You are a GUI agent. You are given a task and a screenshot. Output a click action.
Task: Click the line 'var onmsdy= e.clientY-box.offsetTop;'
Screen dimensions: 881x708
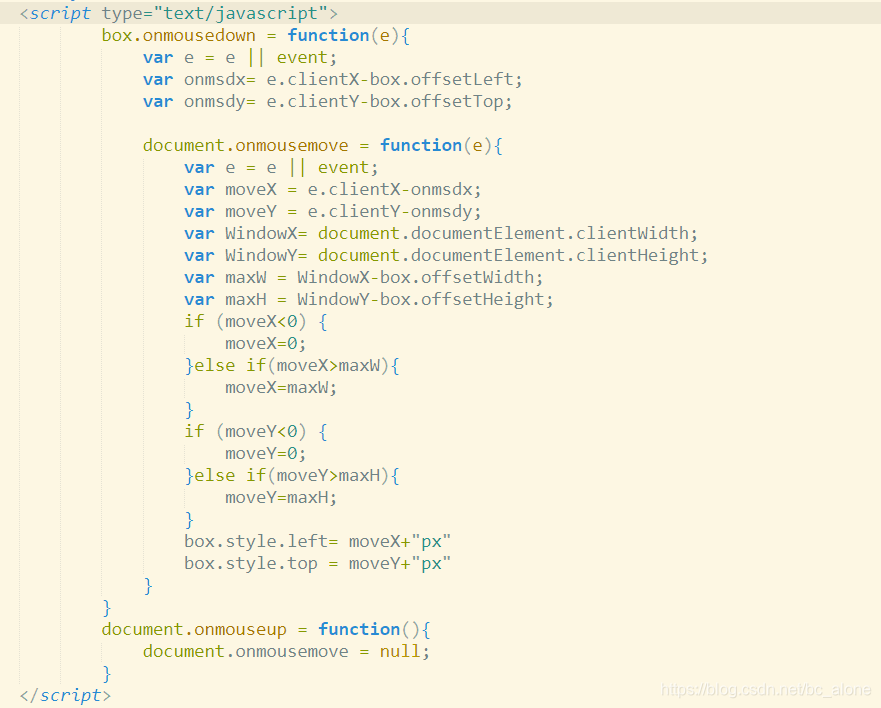[328, 102]
